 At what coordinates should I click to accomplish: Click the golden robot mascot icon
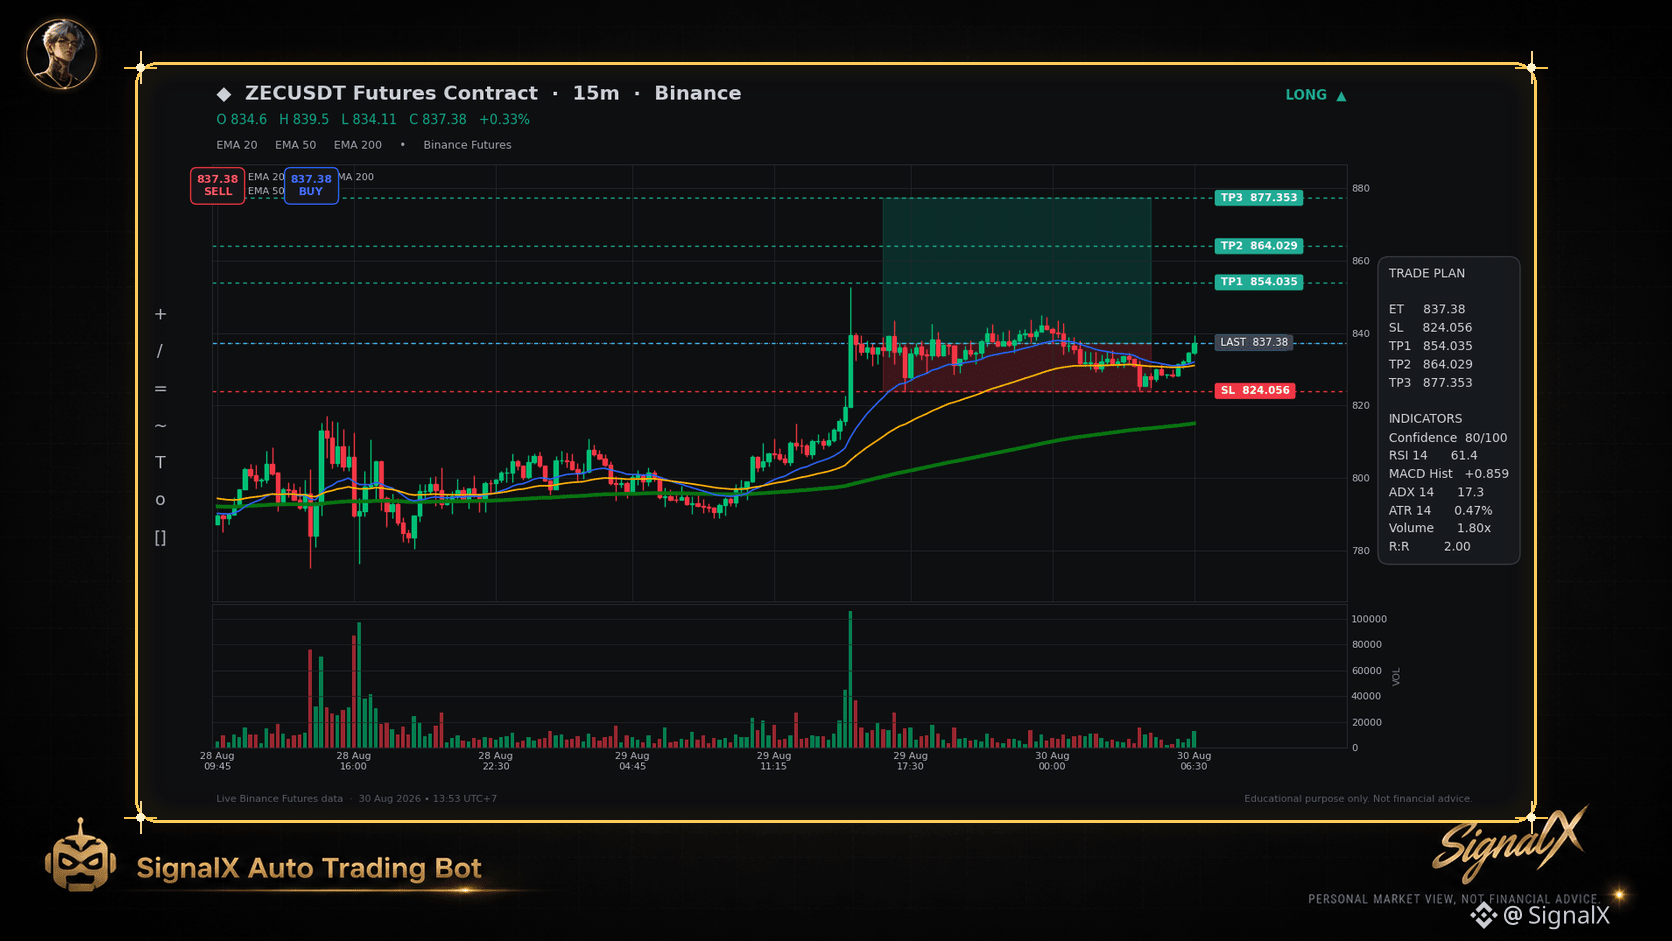[80, 856]
